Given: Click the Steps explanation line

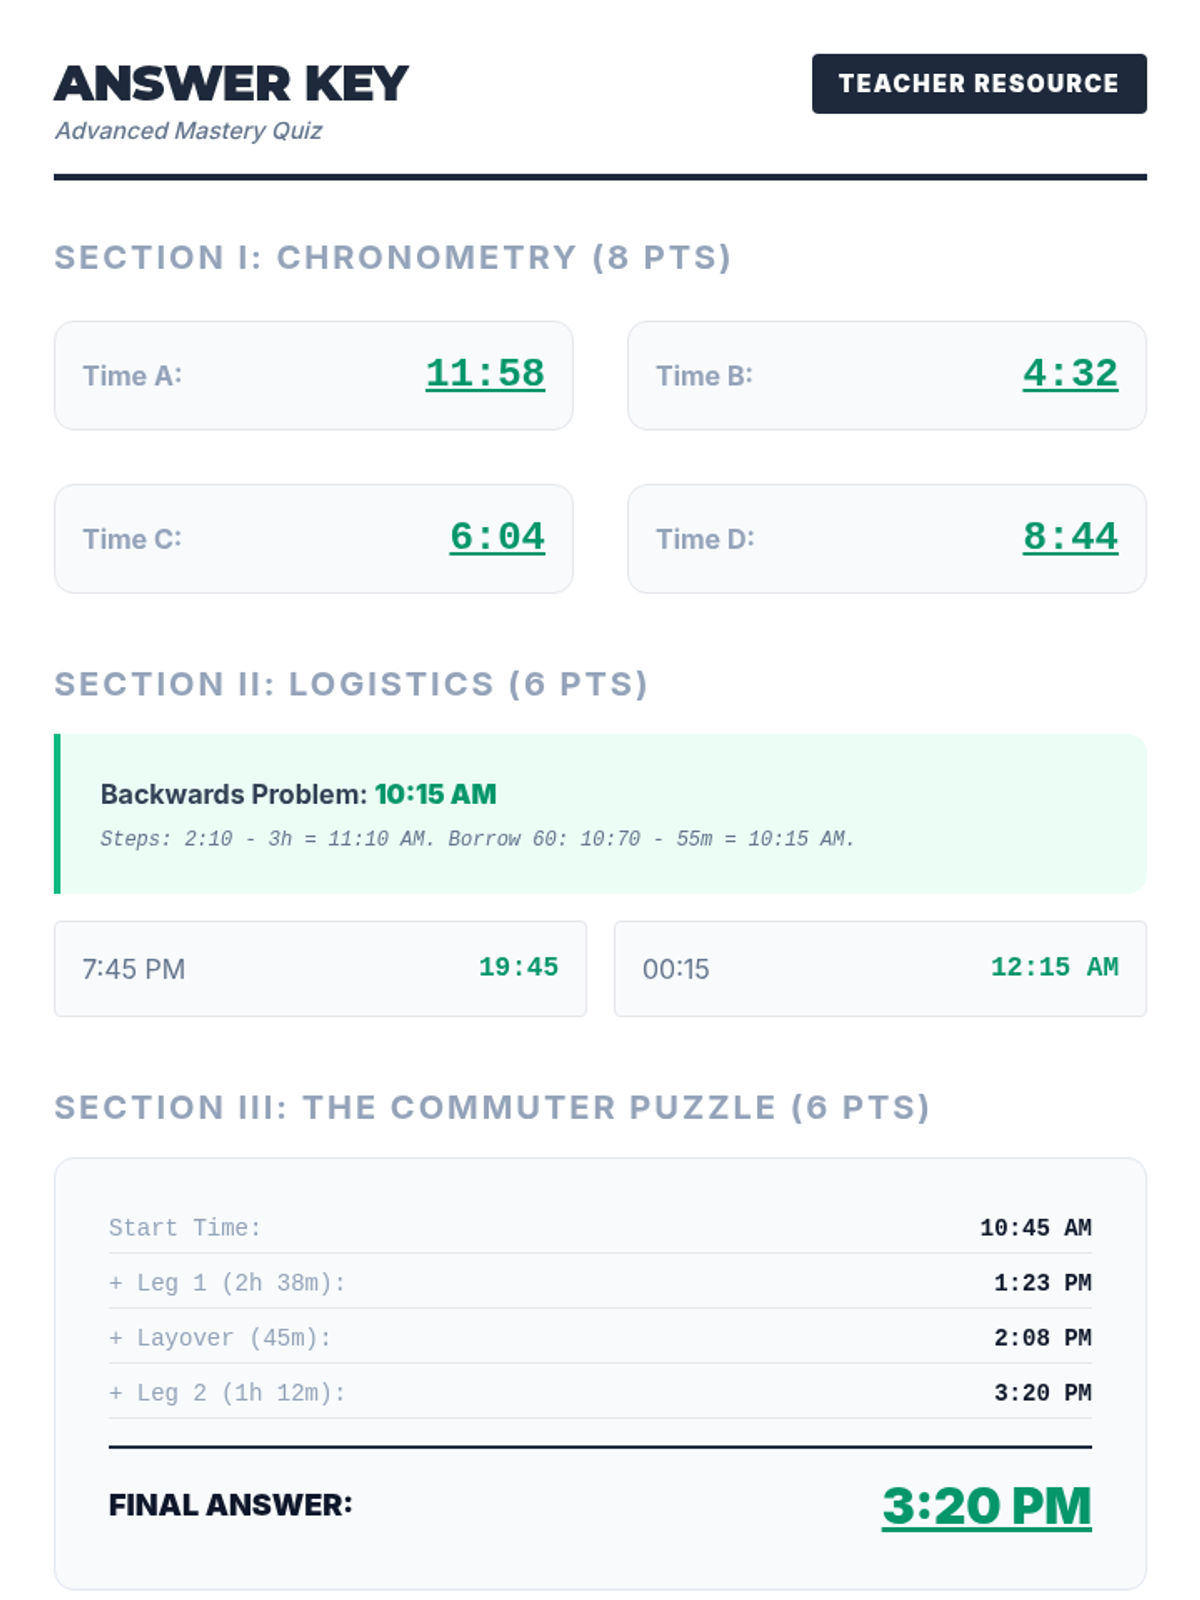Looking at the screenshot, I should [477, 839].
